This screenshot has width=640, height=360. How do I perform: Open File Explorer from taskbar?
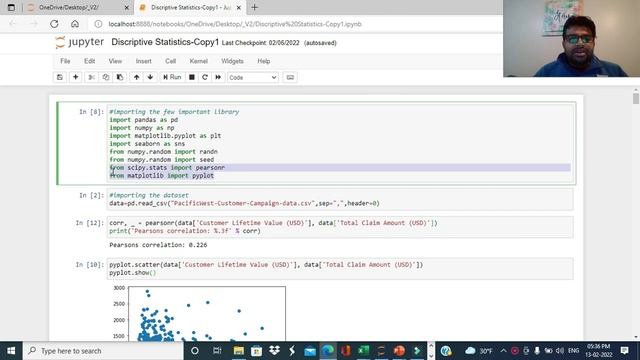pyautogui.click(x=239, y=351)
